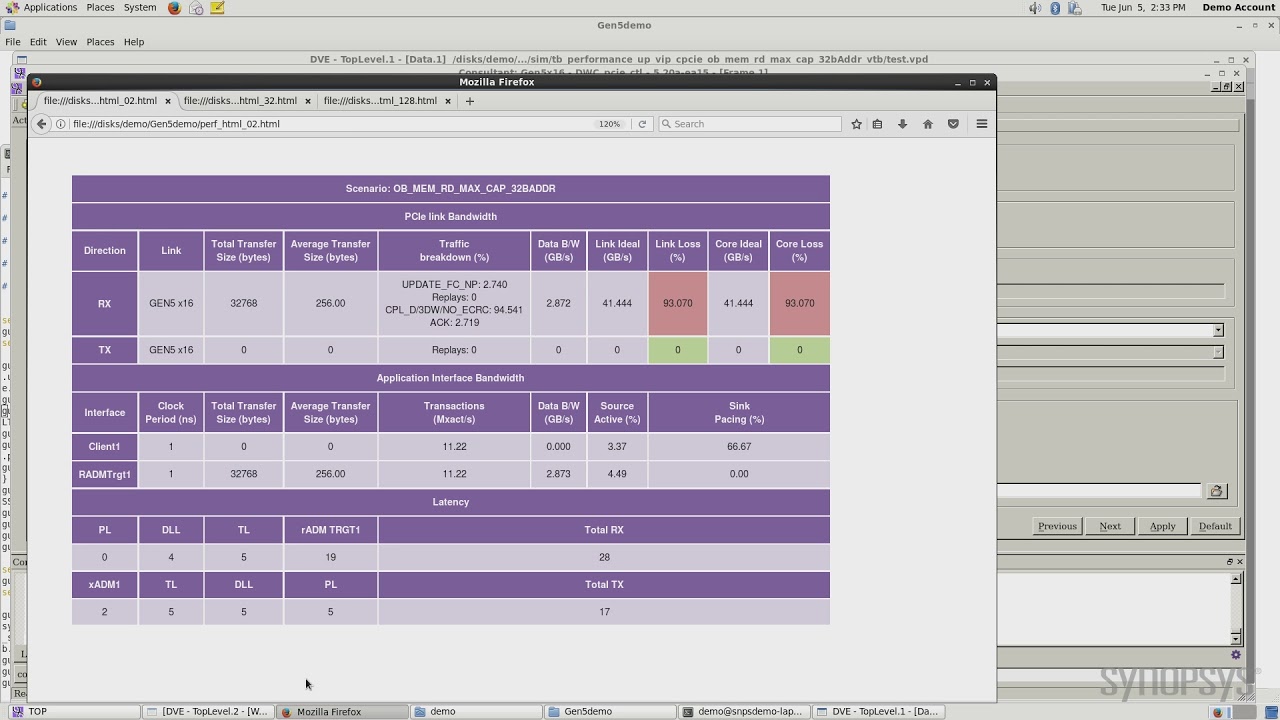This screenshot has height=720, width=1280.
Task: Open the File menu in Gen5demo window
Action: point(13,42)
